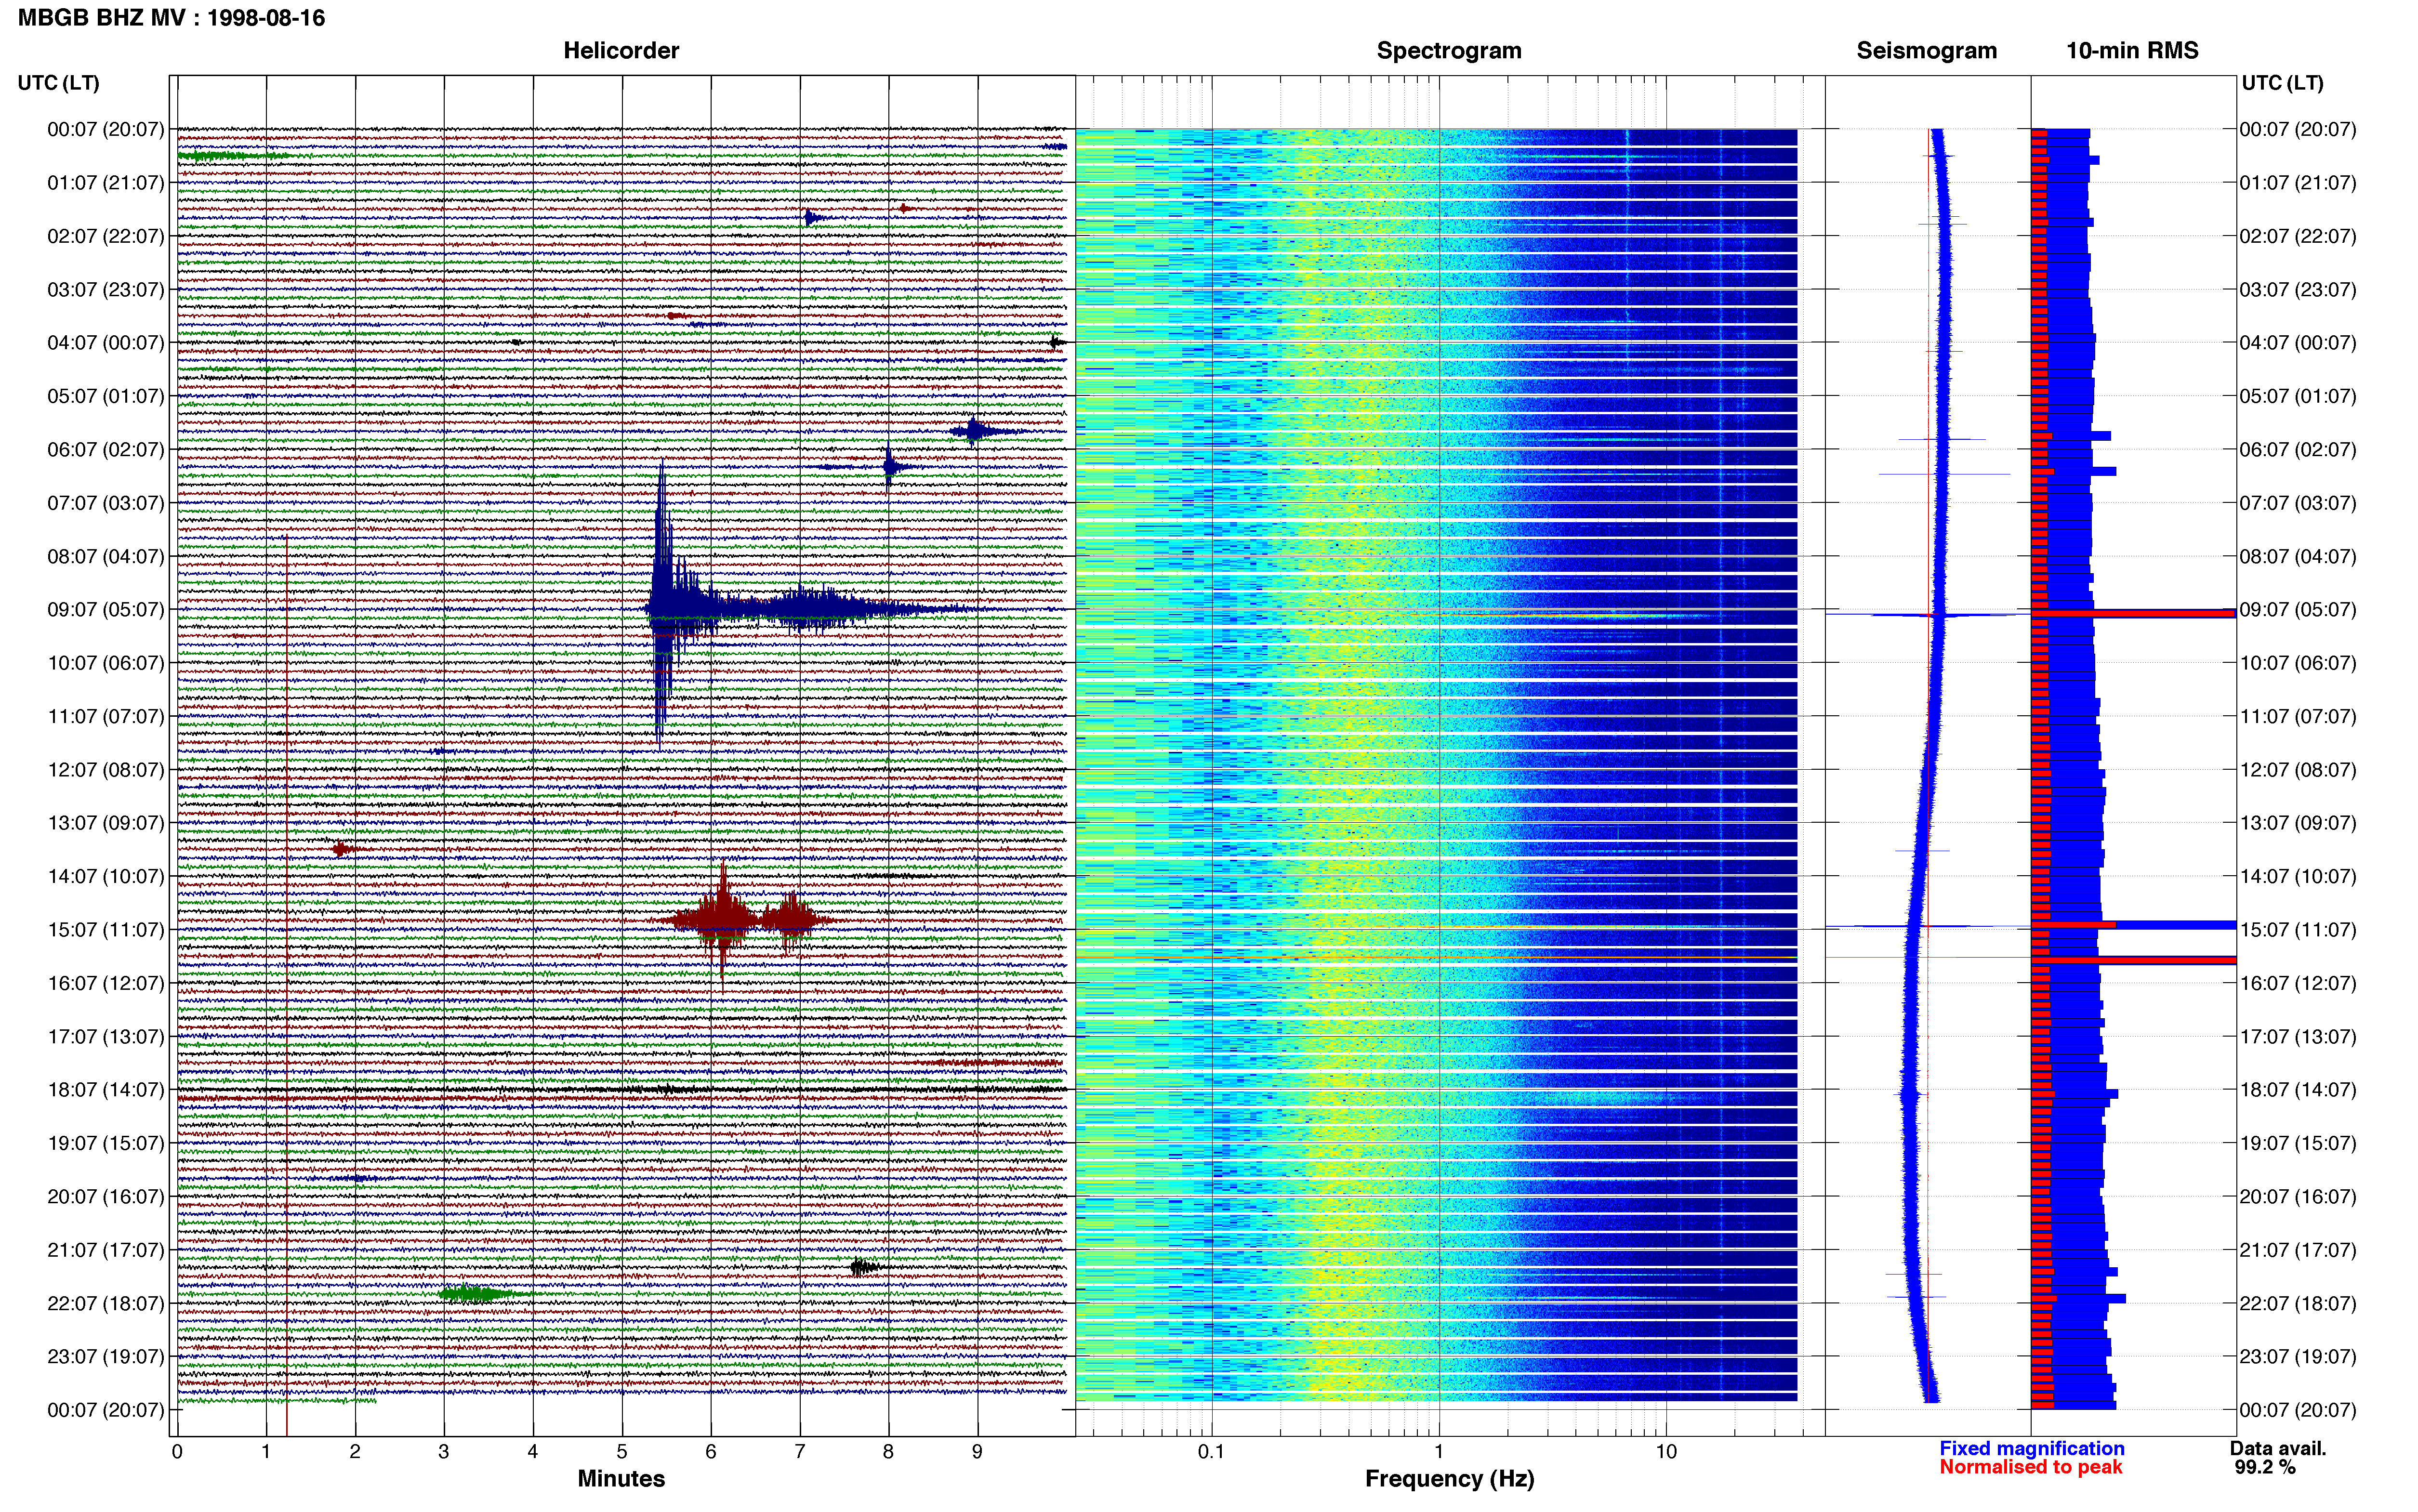Click left time label '21:07 (17:07)'
2418x1512 pixels.
(106, 1250)
